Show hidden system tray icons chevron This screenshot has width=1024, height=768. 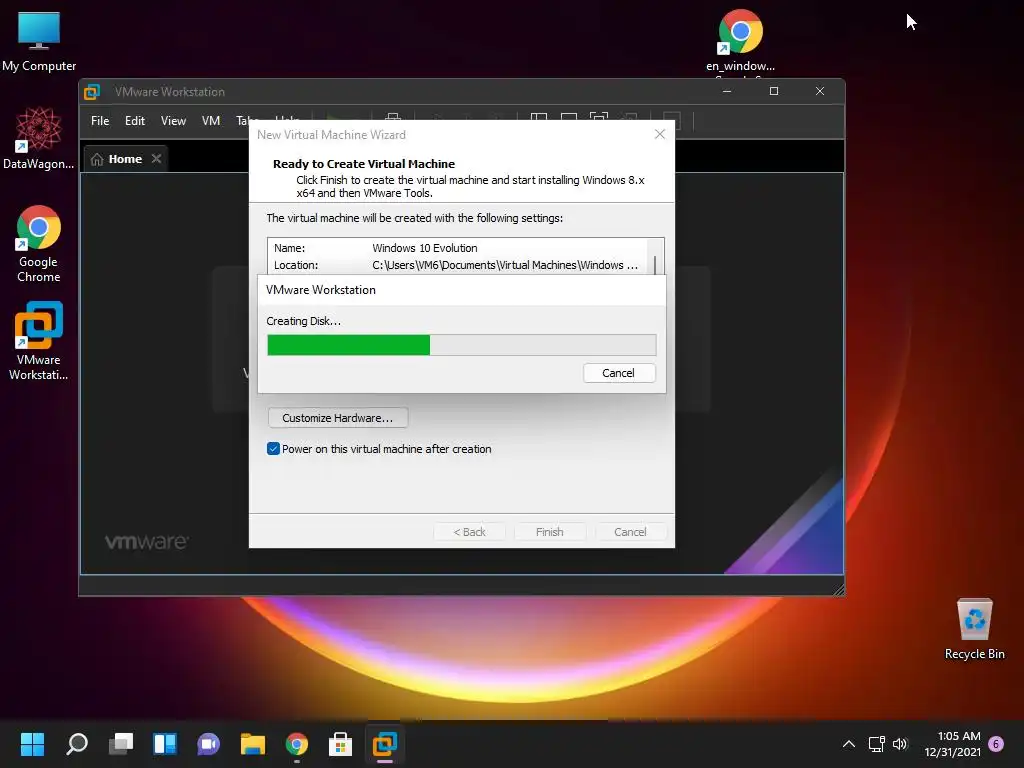pos(848,744)
